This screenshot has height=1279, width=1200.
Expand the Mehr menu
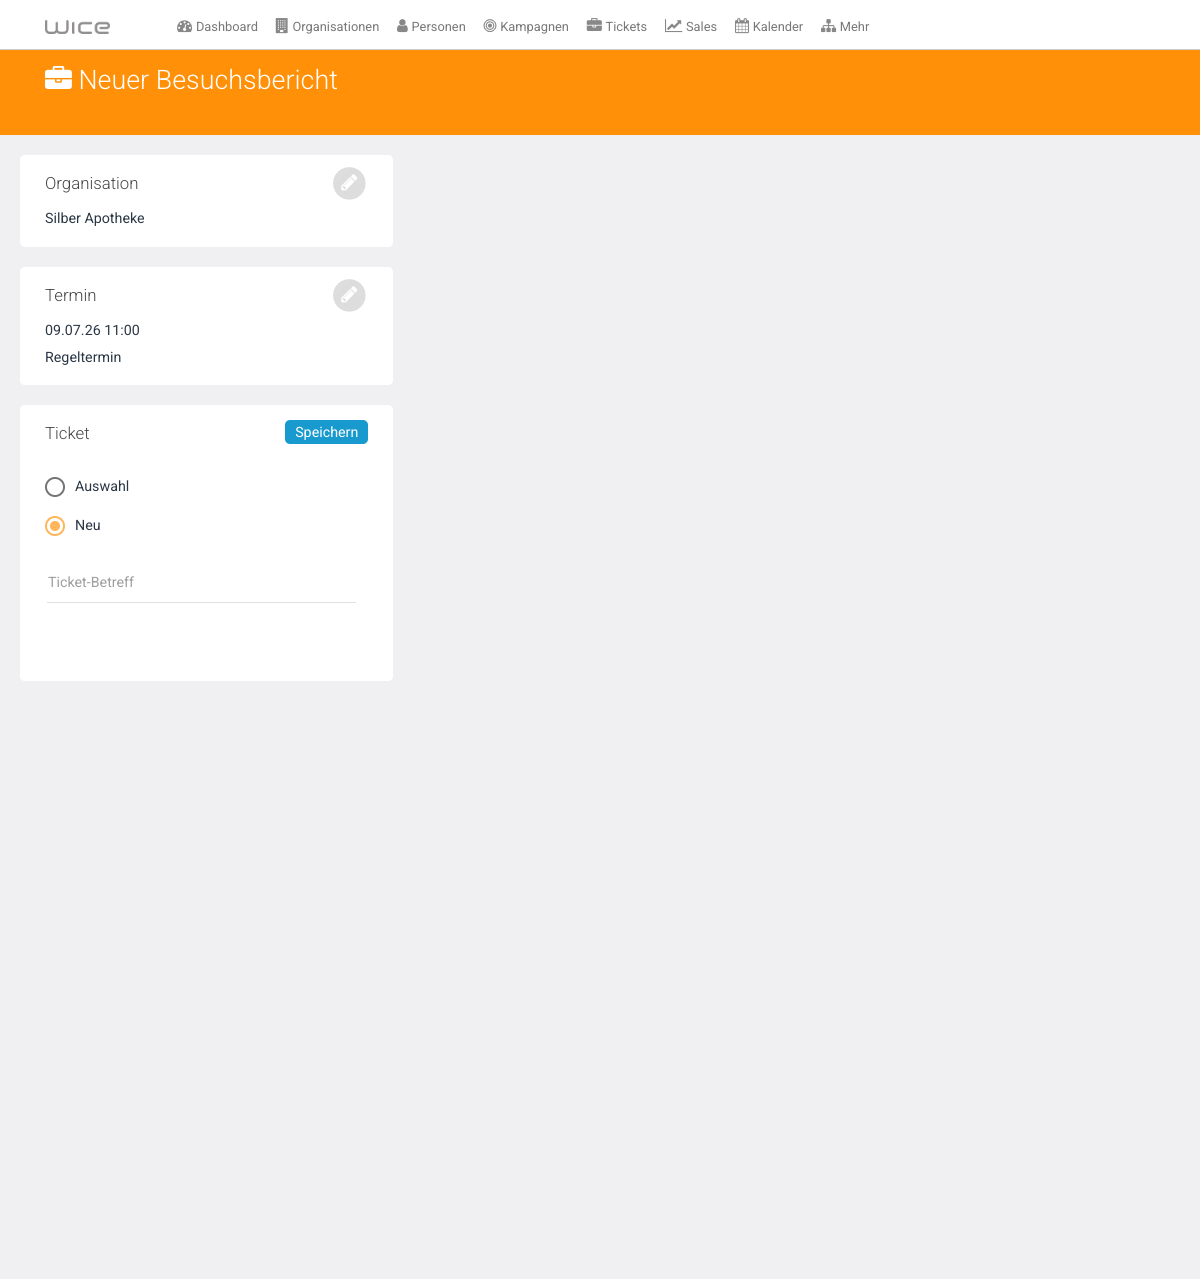coord(845,27)
